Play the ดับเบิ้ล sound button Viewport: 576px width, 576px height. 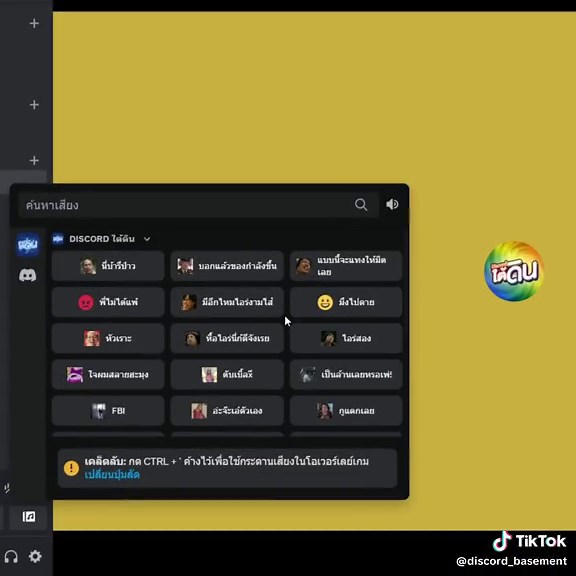[x=227, y=375]
